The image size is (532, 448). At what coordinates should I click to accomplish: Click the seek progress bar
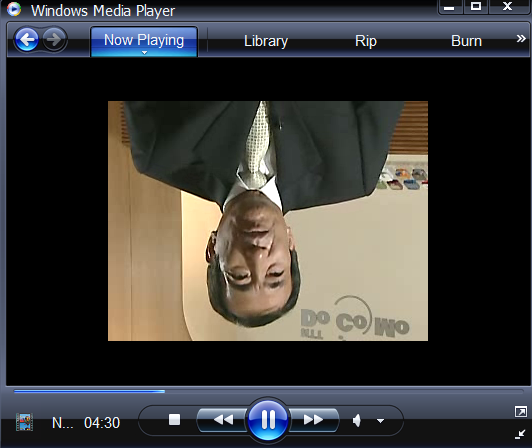268,391
